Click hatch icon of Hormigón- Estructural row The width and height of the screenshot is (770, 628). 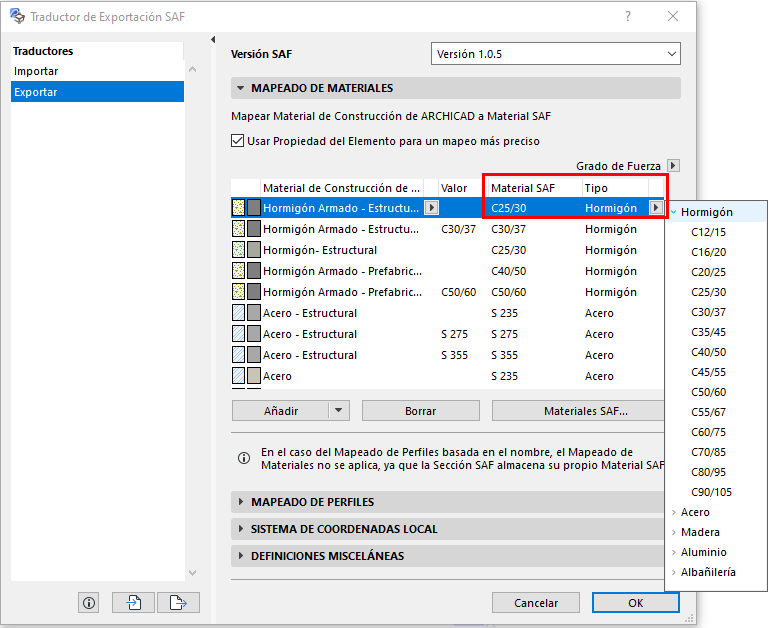[x=238, y=249]
